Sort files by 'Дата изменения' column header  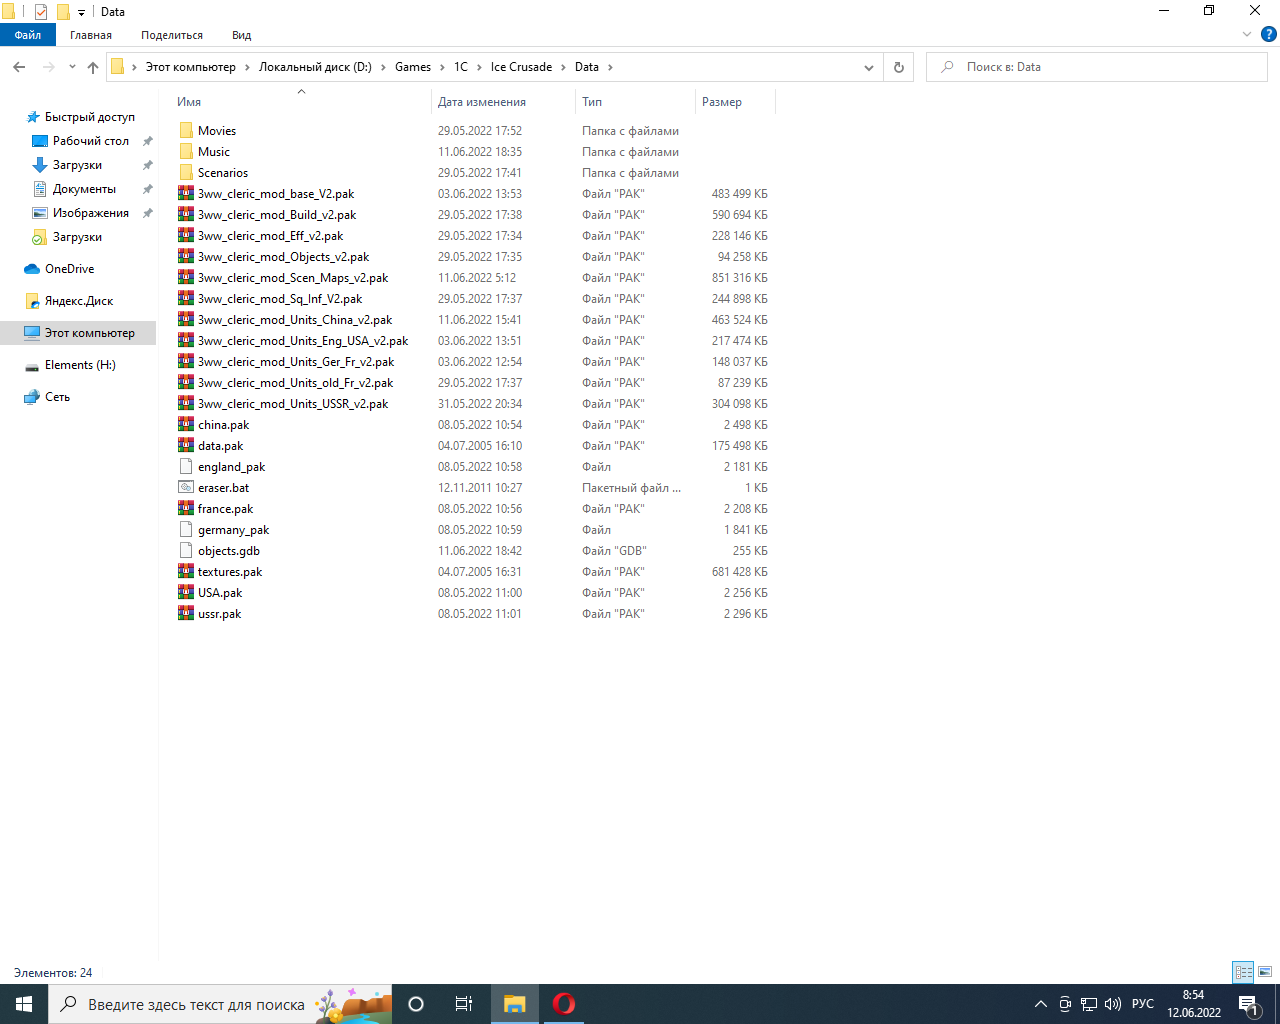tap(502, 102)
